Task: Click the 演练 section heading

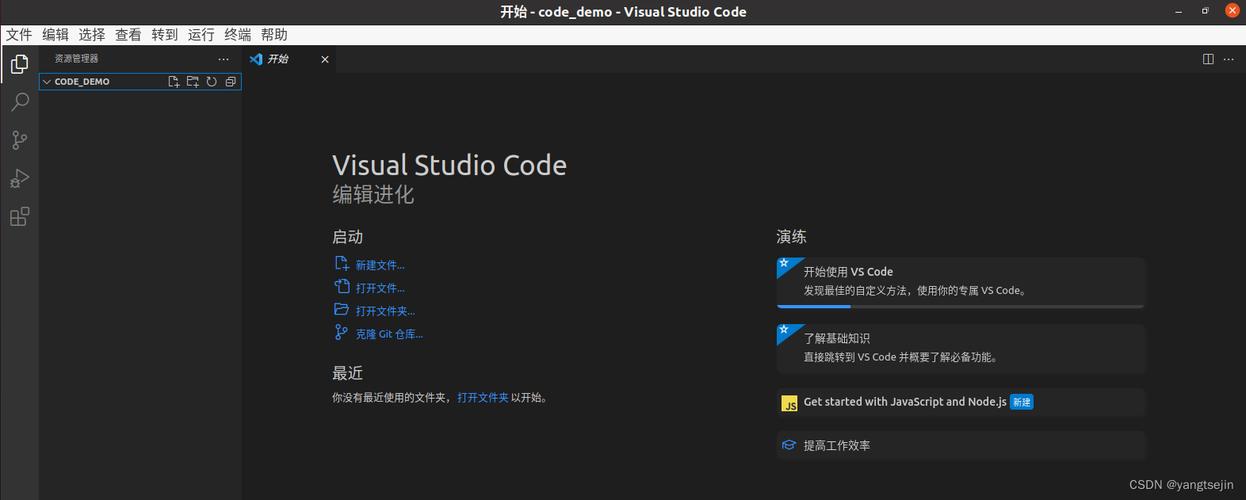Action: pos(791,237)
